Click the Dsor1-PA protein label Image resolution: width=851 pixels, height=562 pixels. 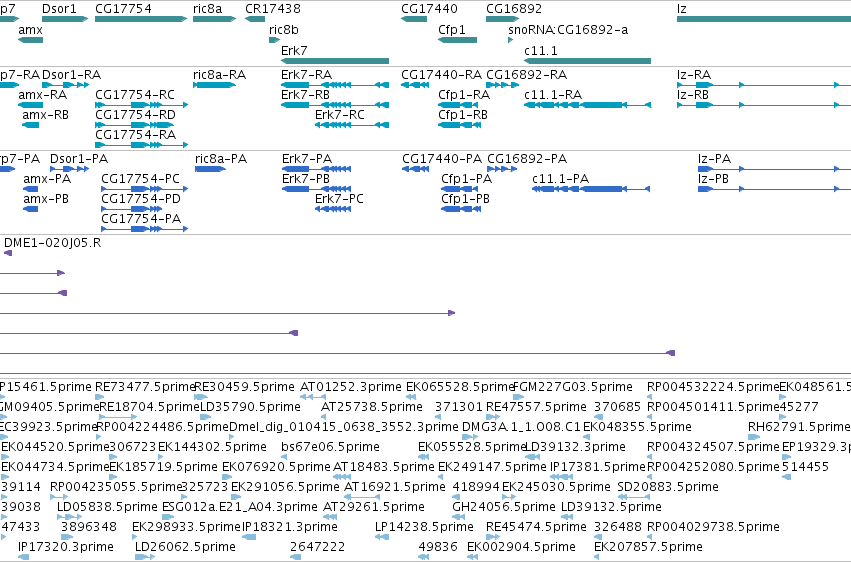(79, 159)
